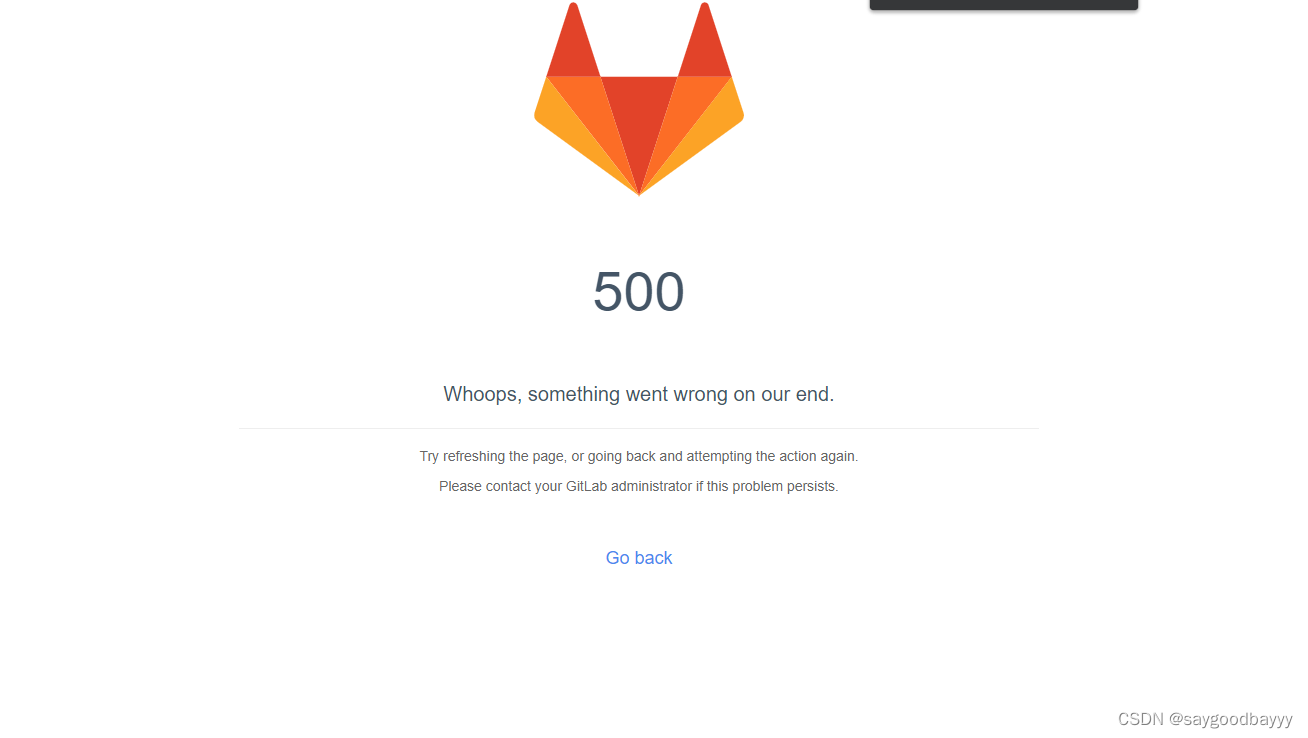This screenshot has height=738, width=1308.
Task: Click the 'Please contact your GitLab administrator' line
Action: 639,486
